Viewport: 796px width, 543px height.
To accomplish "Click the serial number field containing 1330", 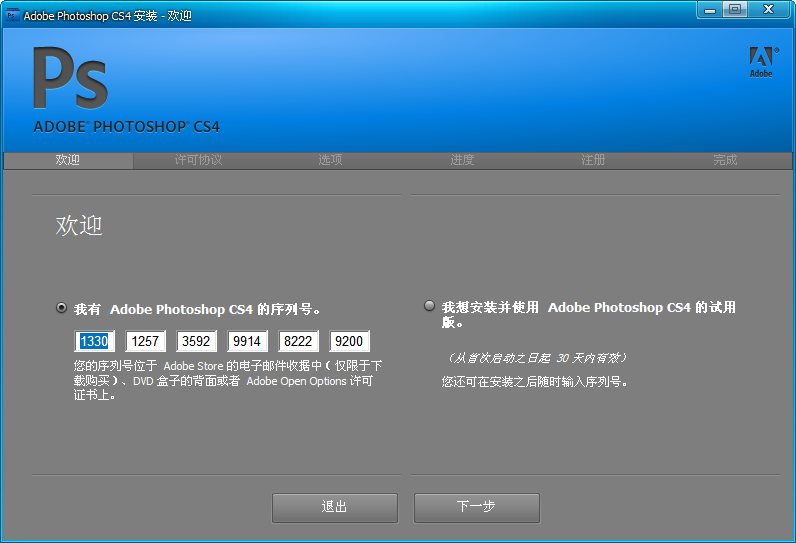I will [x=94, y=341].
